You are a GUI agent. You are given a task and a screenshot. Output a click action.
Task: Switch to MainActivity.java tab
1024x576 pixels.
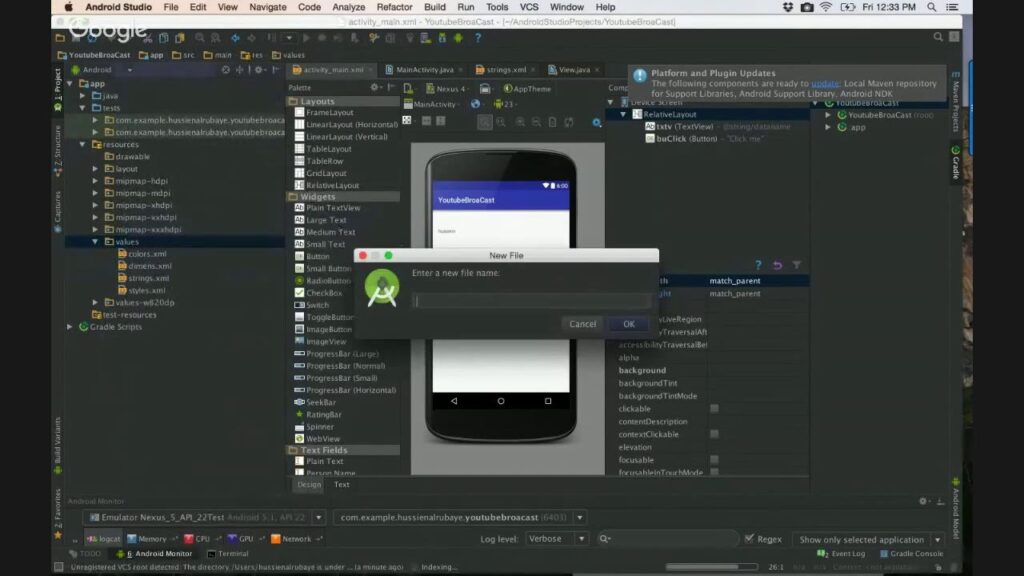point(424,69)
